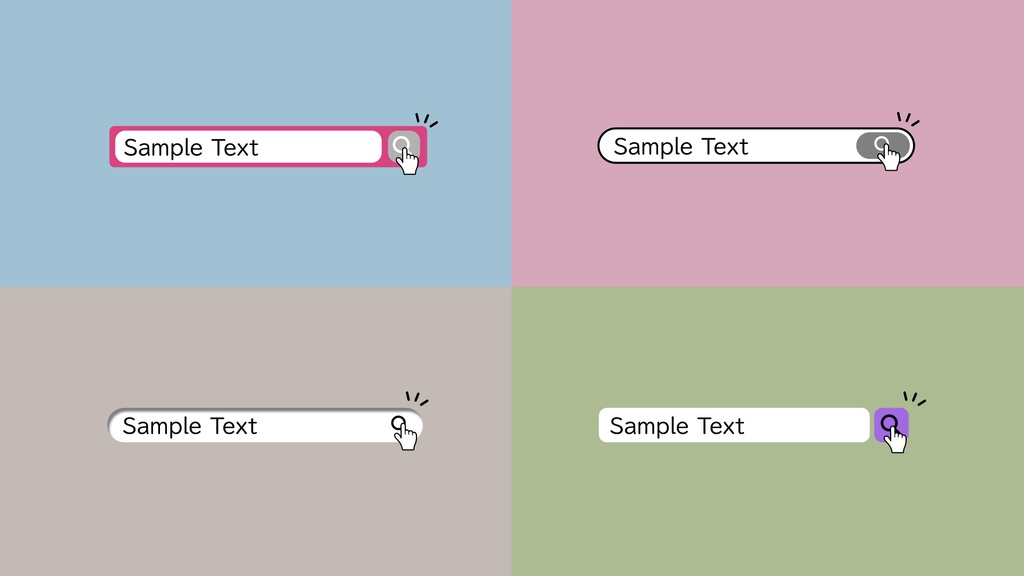This screenshot has width=1024, height=576.
Task: Click the click-burst marks on the pink panel
Action: tap(908, 119)
